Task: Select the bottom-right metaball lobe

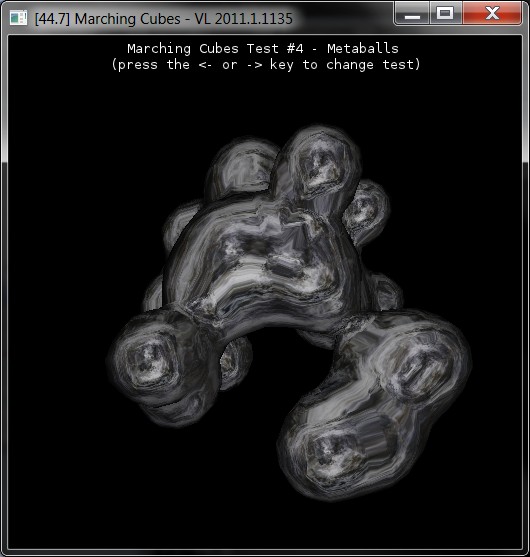Action: (x=341, y=455)
